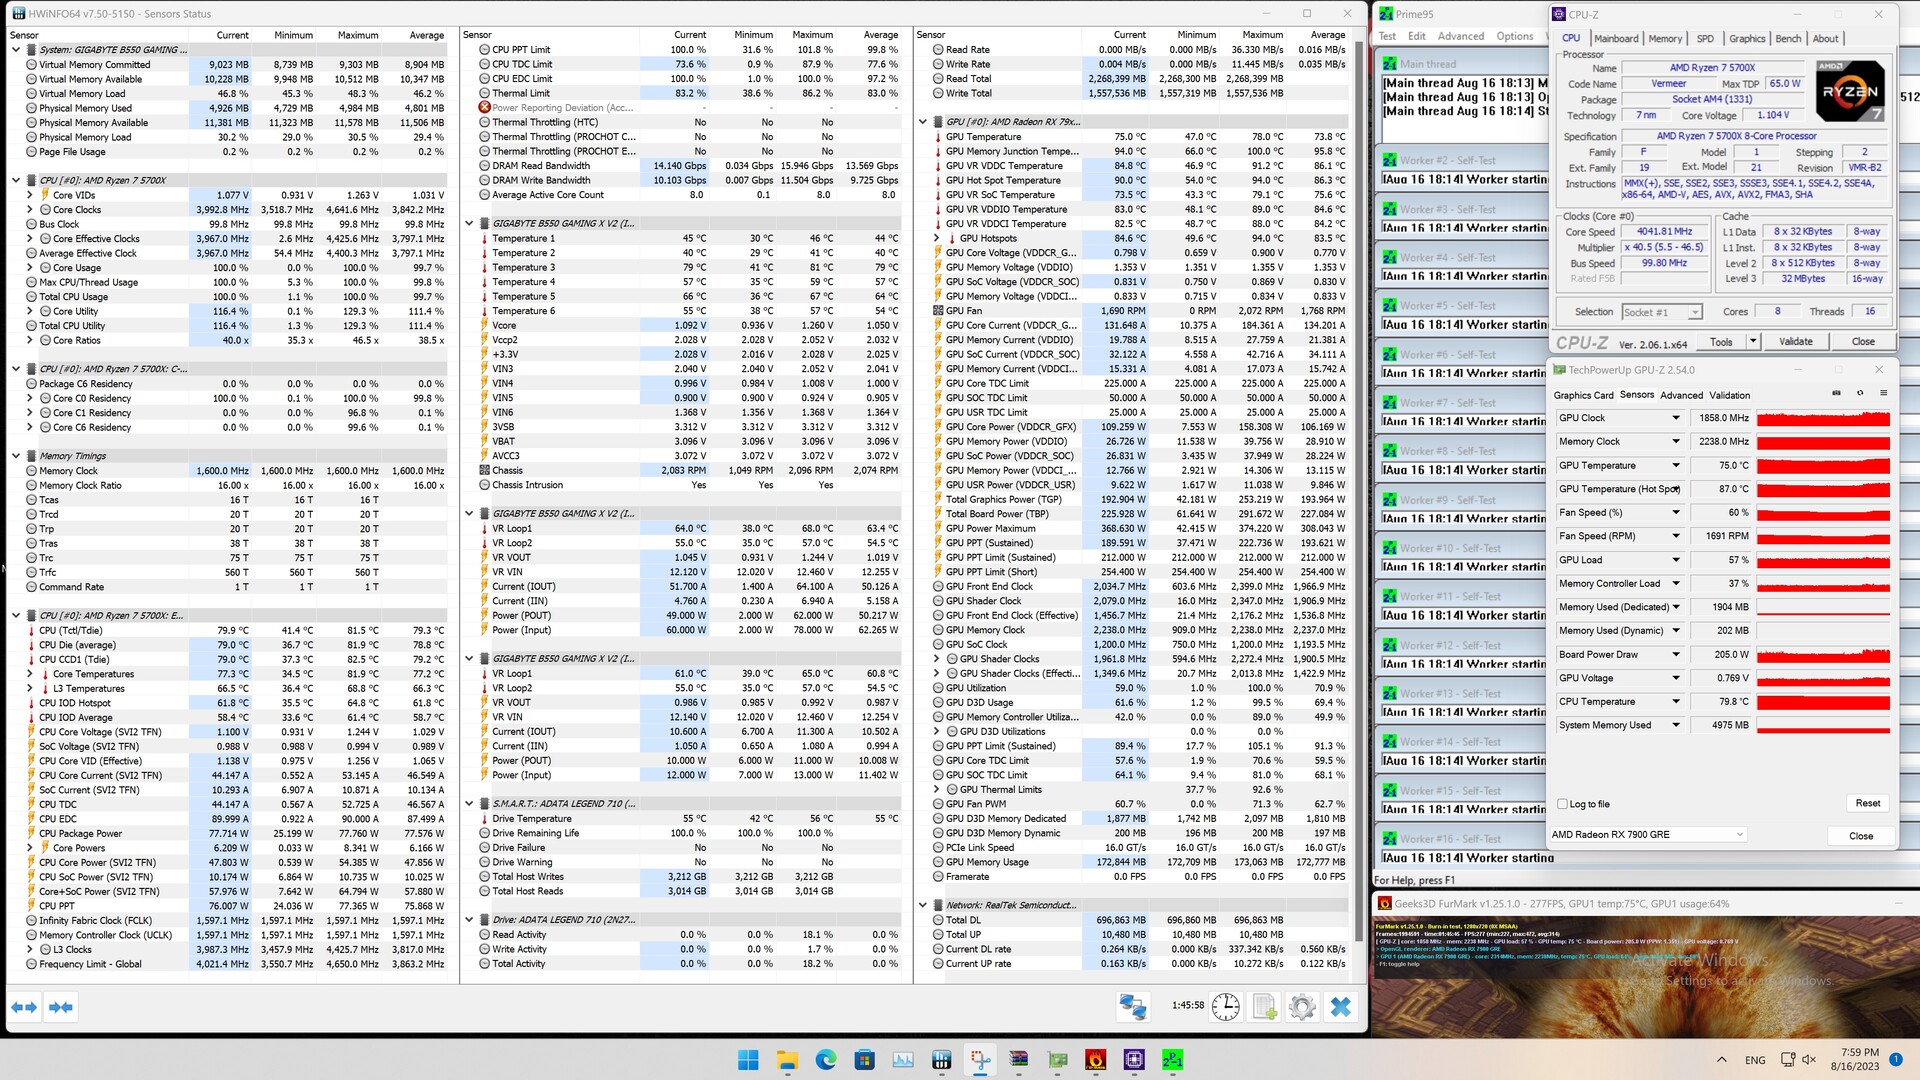Collapse Memory Timings group
Viewport: 1920px width, 1080px height.
click(x=16, y=456)
